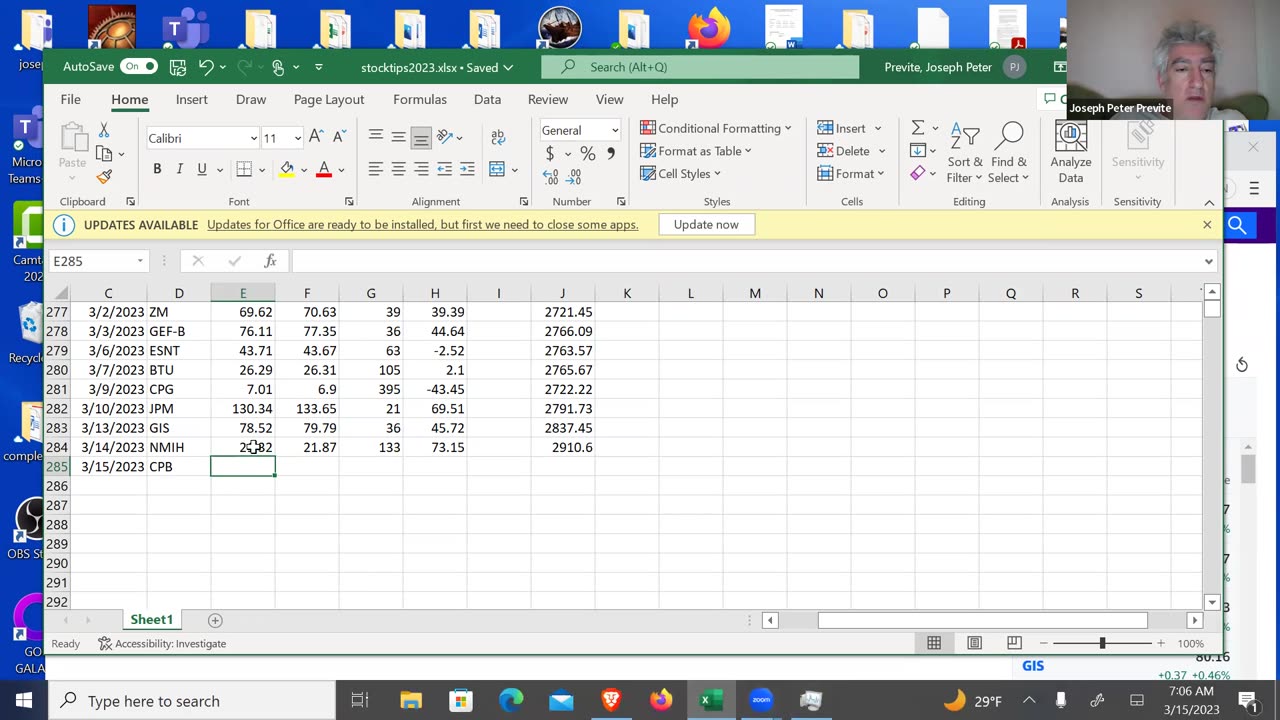The height and width of the screenshot is (720, 1280).
Task: Click the Increase Indent icon
Action: [467, 169]
